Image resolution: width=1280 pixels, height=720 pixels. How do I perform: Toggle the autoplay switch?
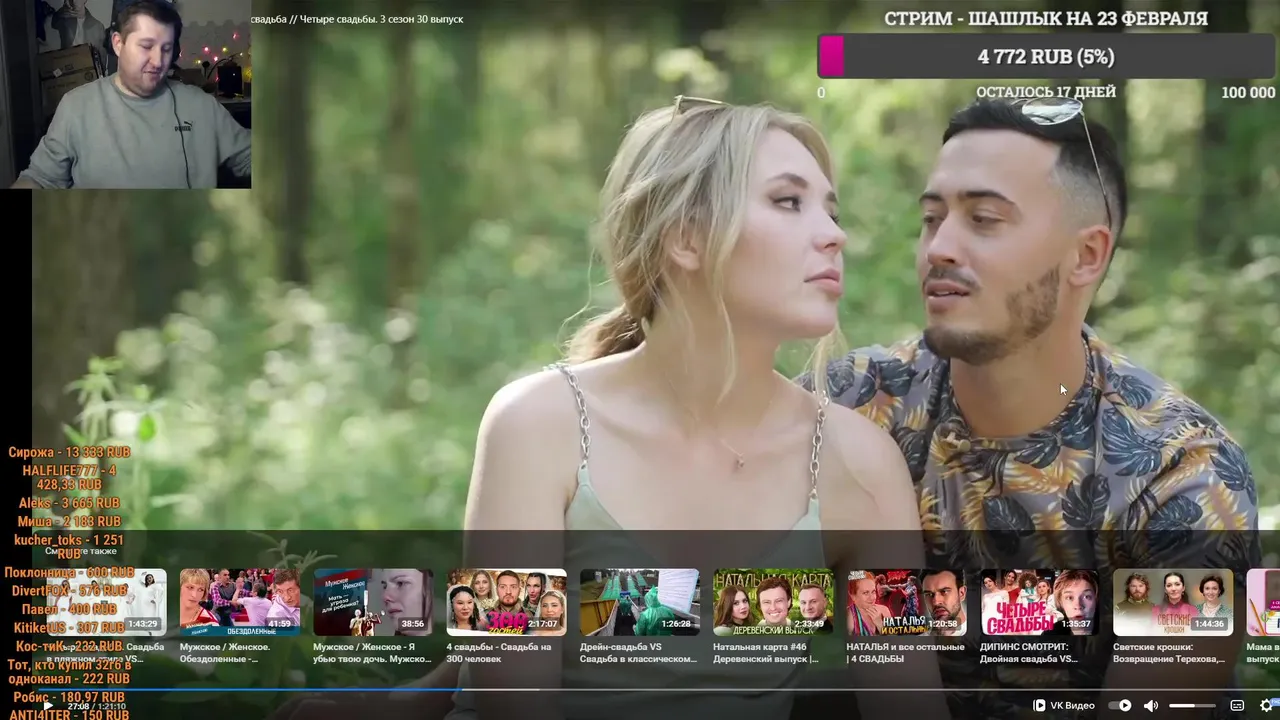(1119, 706)
